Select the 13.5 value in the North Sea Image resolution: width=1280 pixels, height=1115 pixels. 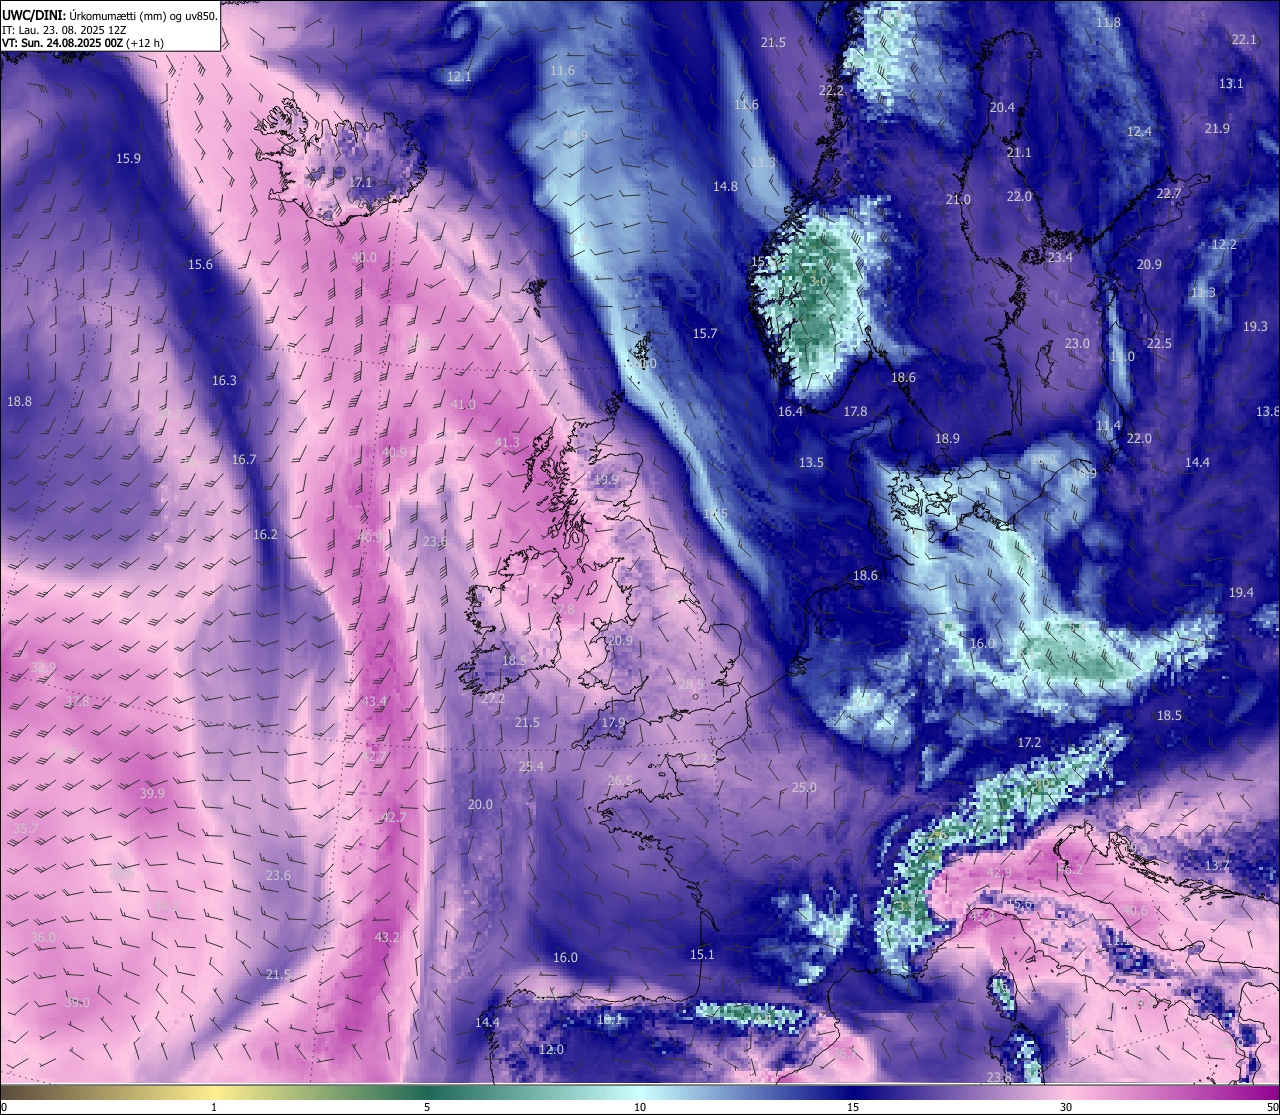[811, 462]
